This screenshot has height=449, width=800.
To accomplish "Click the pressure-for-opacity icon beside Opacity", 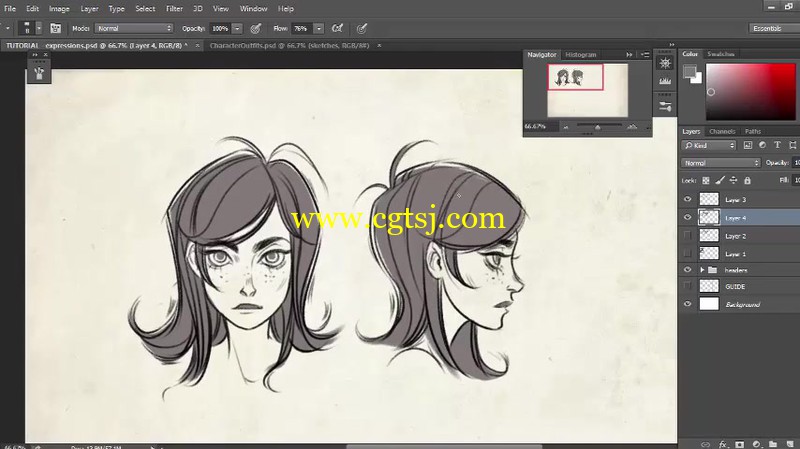I will point(256,29).
